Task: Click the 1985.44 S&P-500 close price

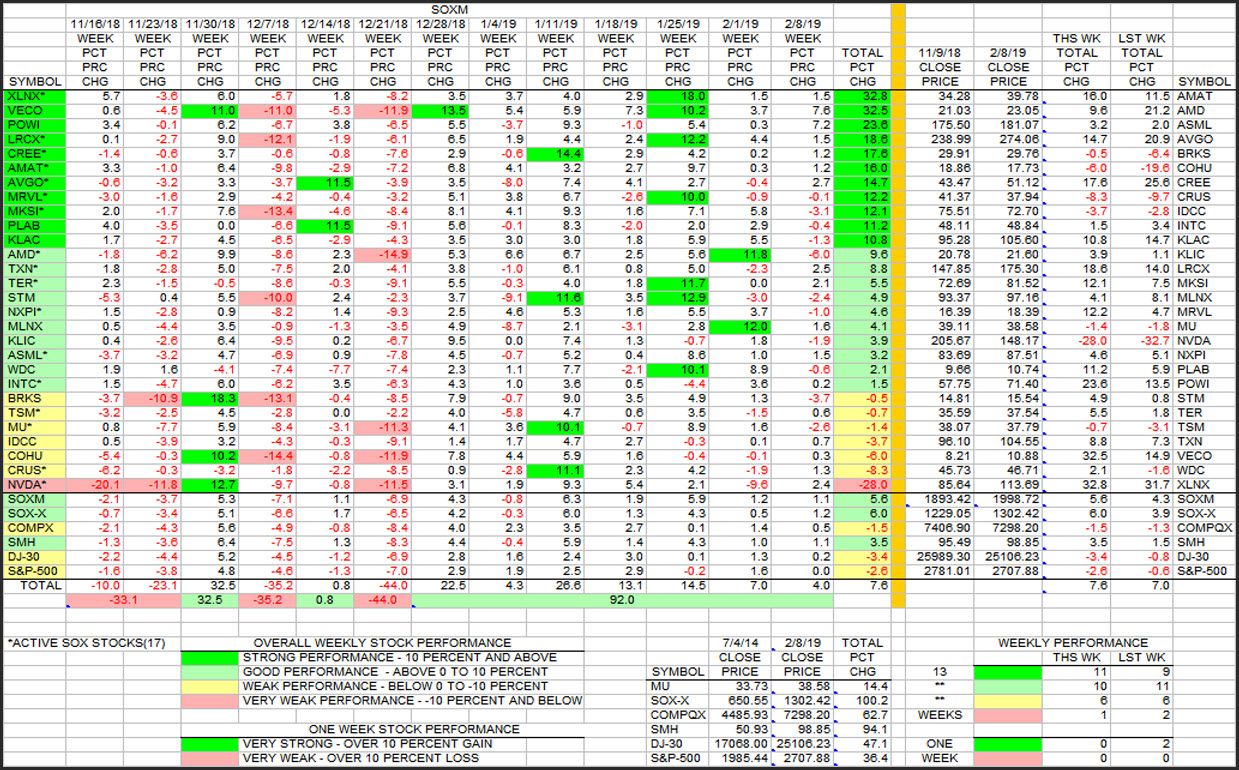Action: pos(740,758)
